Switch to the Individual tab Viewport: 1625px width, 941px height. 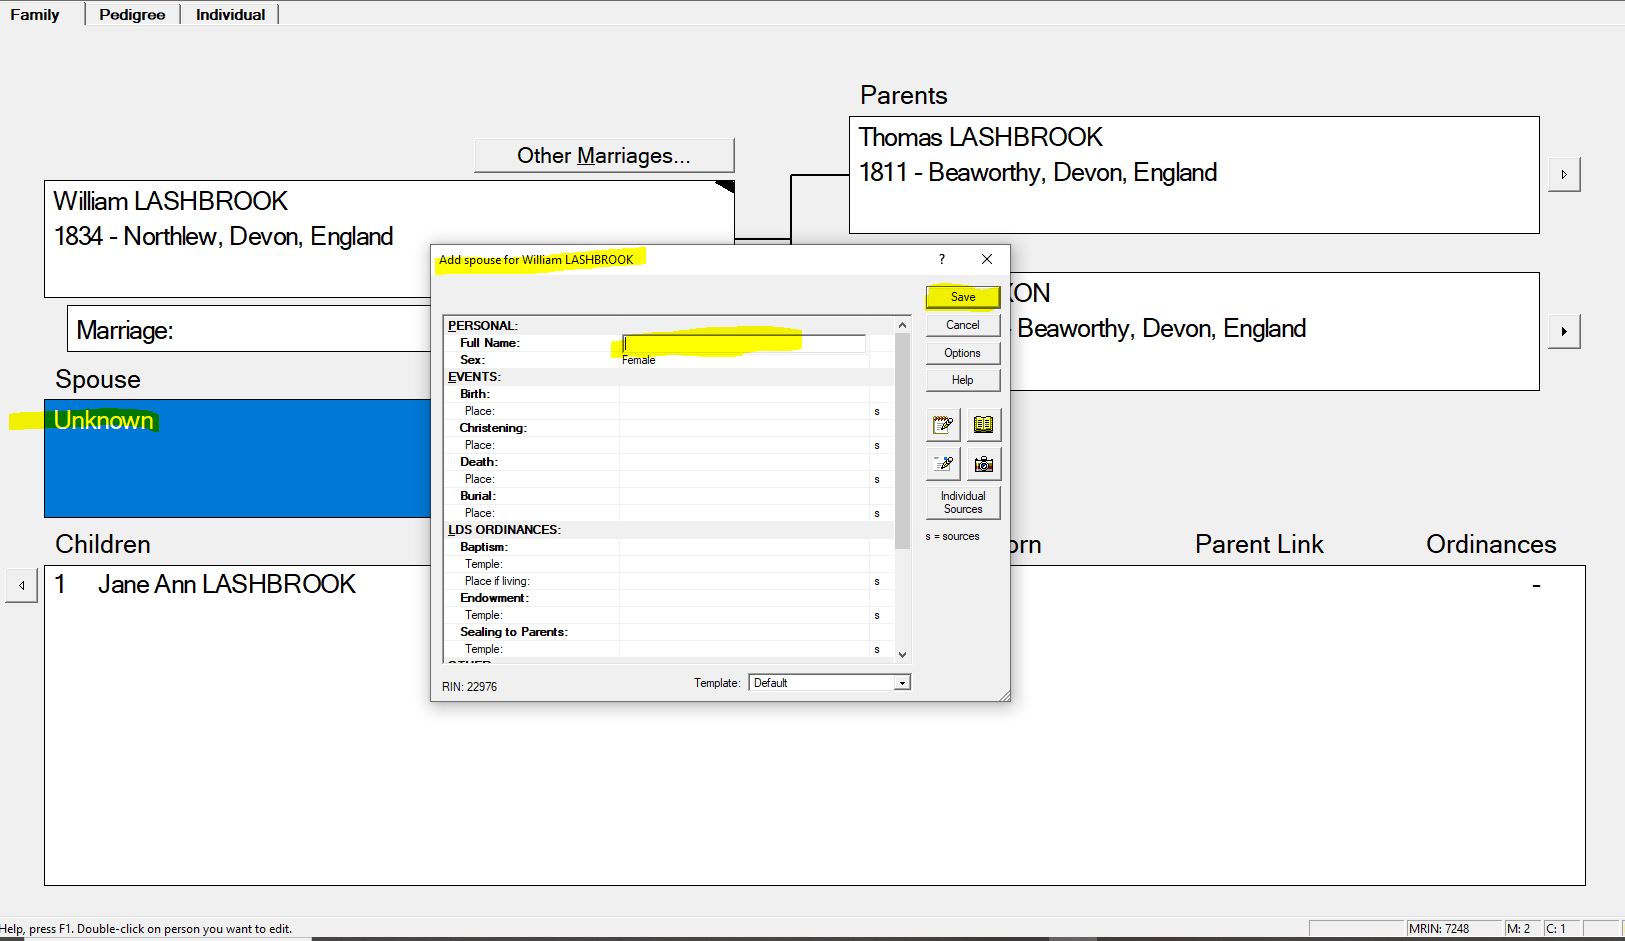[230, 14]
